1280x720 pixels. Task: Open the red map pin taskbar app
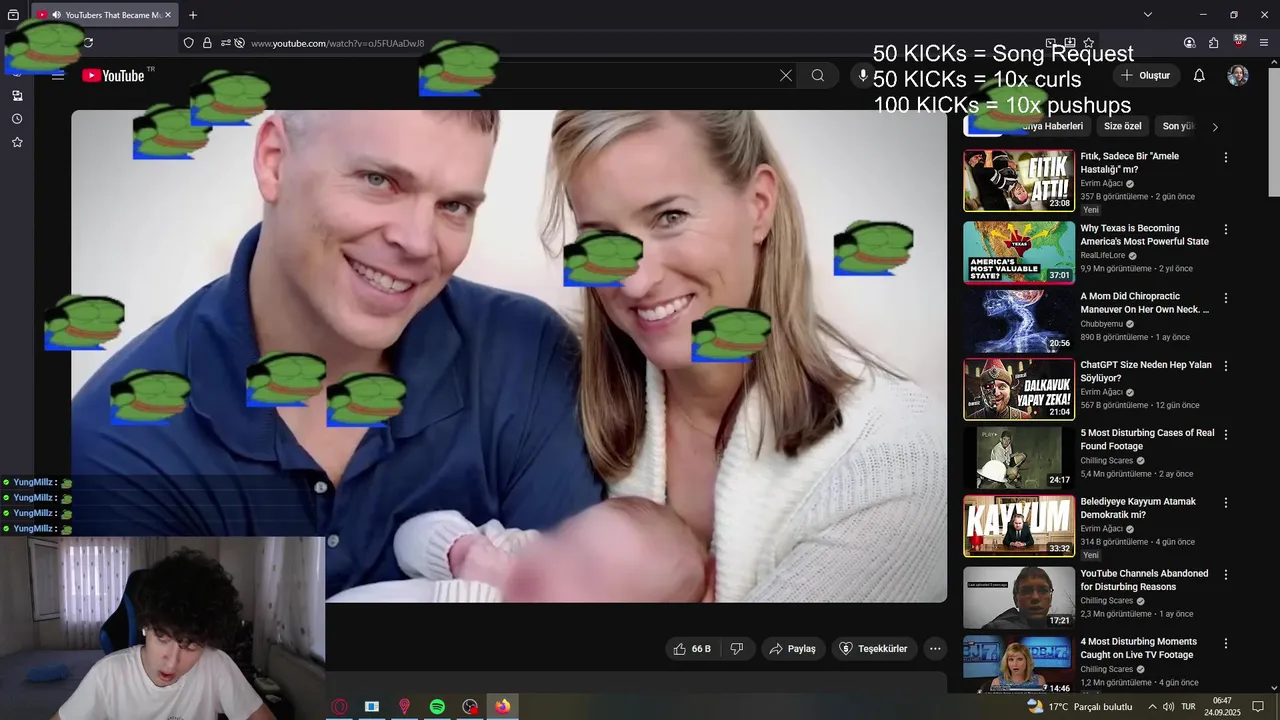click(404, 707)
